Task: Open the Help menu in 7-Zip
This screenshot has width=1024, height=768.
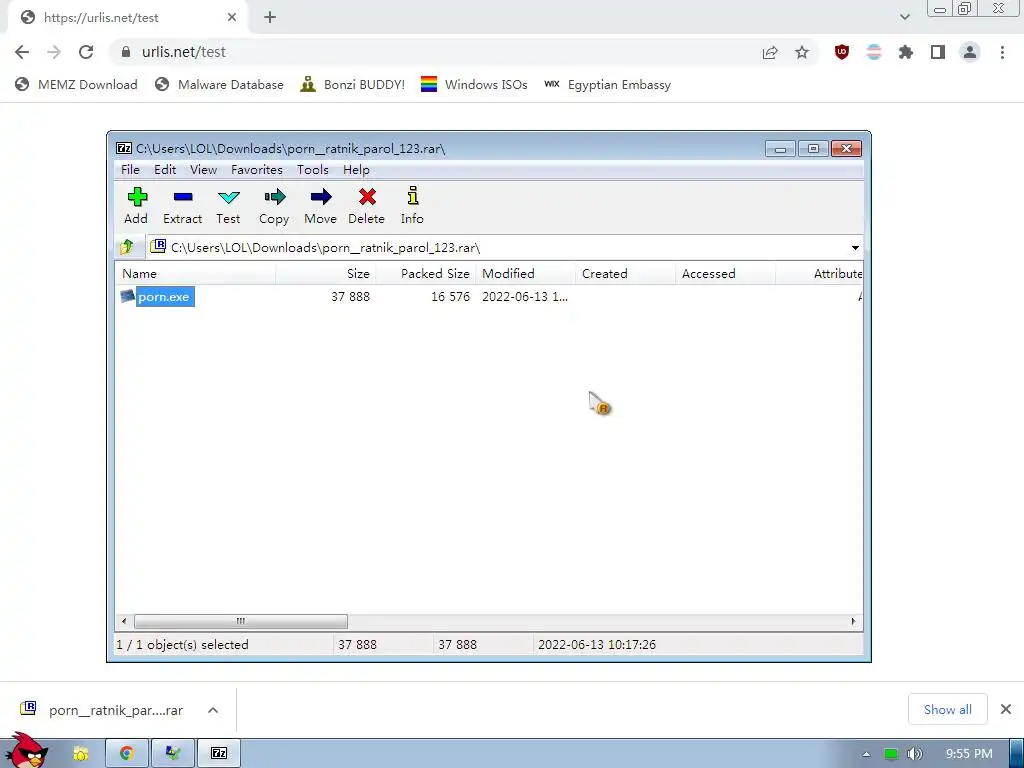Action: click(356, 170)
